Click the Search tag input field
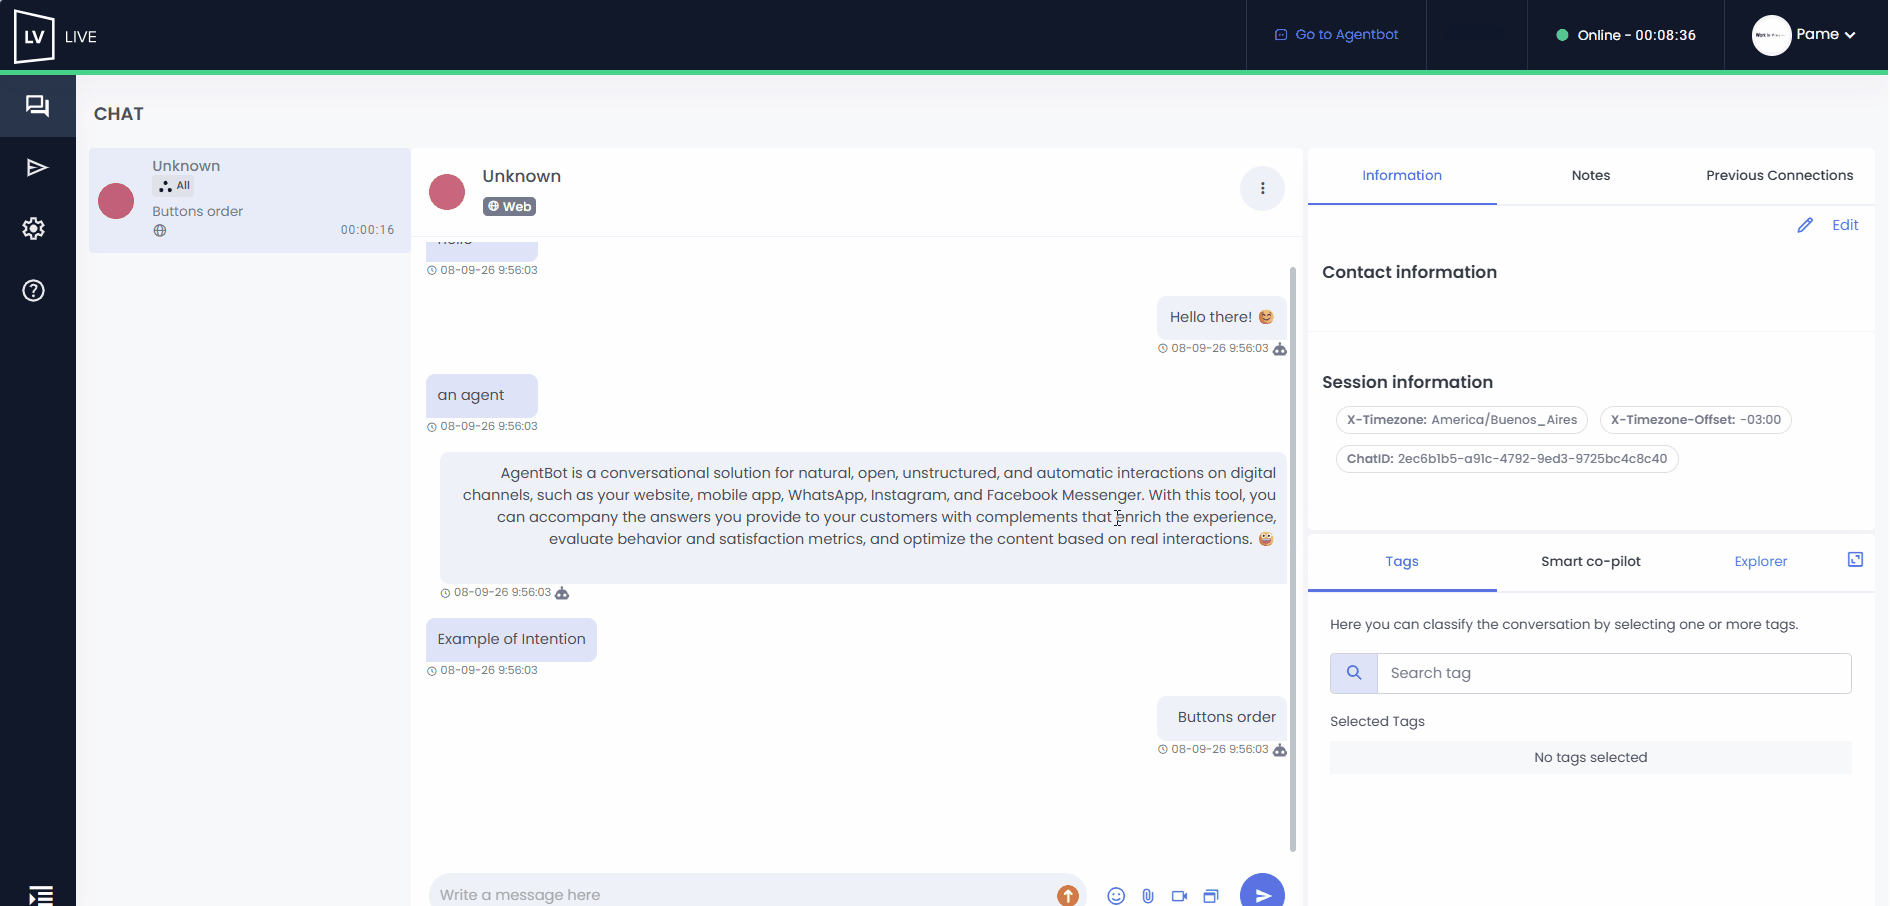 pyautogui.click(x=1614, y=673)
